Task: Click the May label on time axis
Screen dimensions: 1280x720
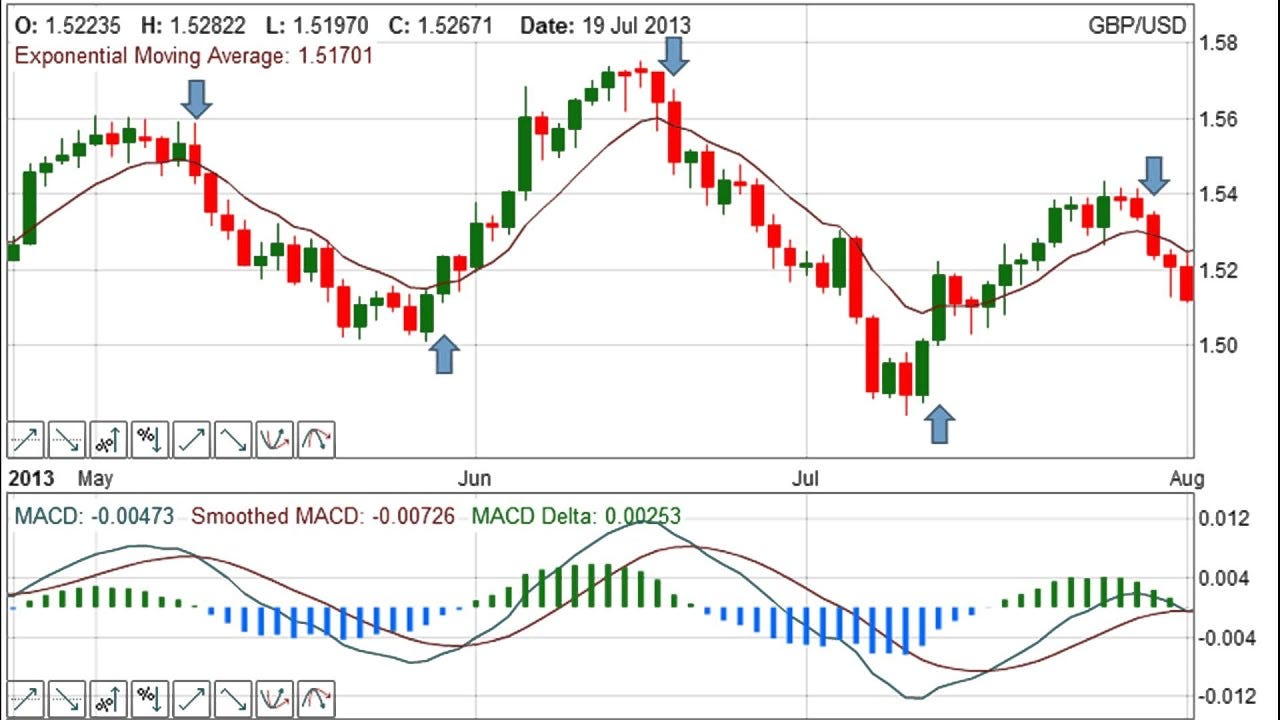Action: click(x=95, y=479)
